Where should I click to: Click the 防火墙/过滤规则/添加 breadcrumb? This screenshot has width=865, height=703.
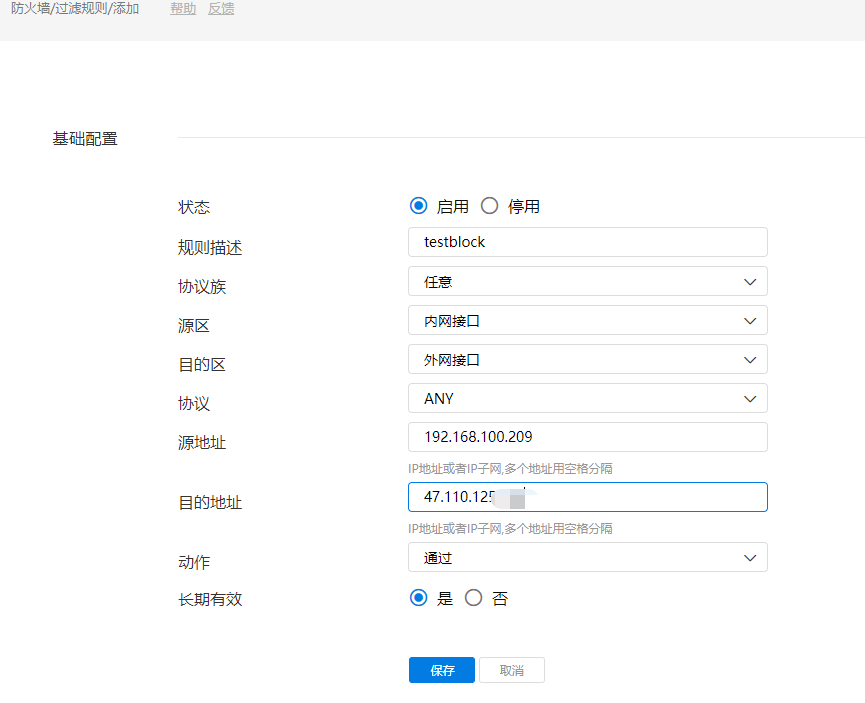(x=75, y=9)
